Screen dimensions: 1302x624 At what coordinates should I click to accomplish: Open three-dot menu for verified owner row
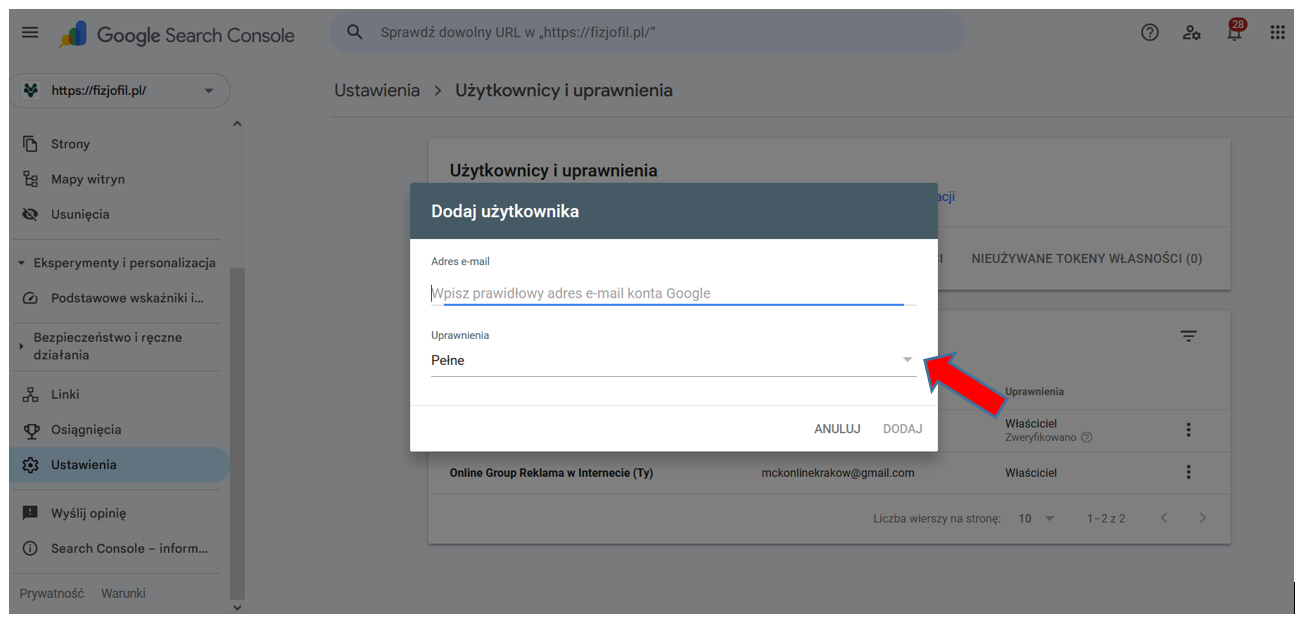[1188, 430]
